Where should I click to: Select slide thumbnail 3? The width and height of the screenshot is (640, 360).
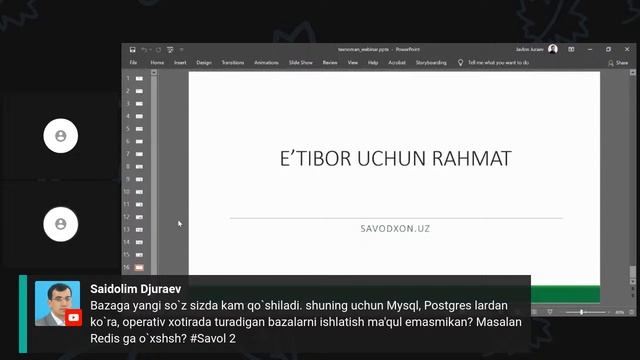tap(139, 104)
